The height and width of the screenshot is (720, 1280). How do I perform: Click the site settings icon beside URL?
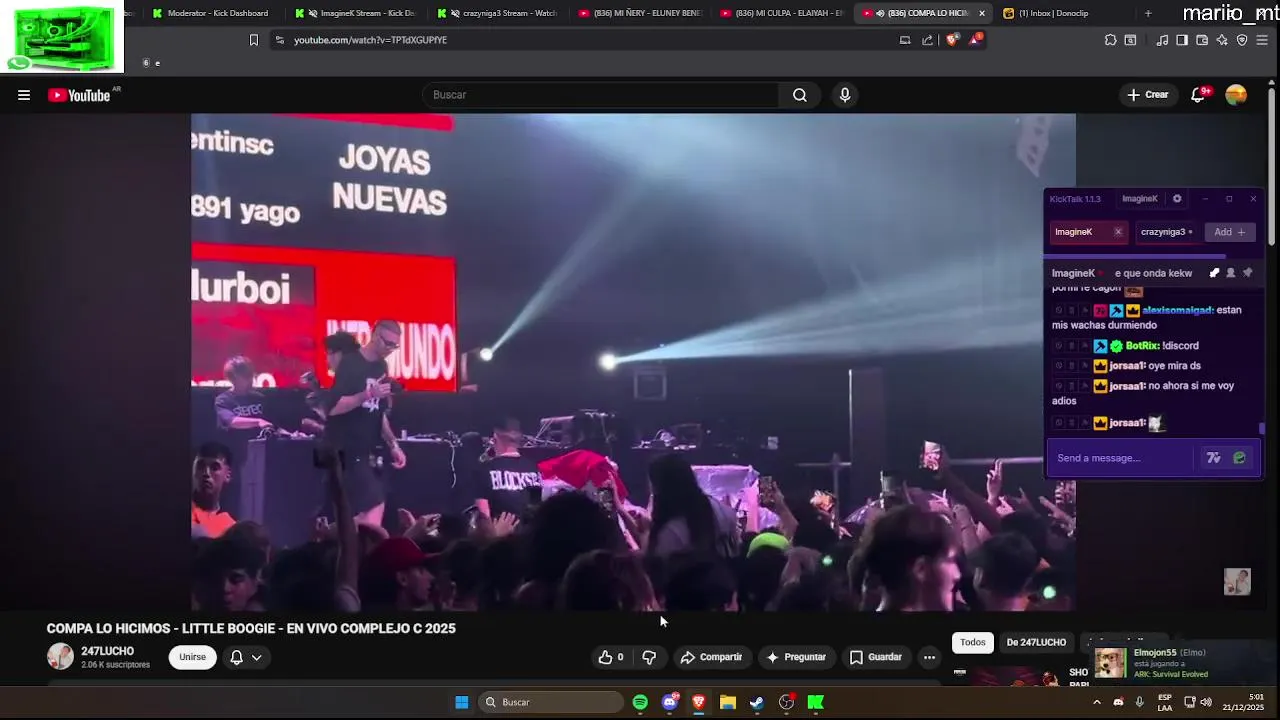click(x=280, y=40)
